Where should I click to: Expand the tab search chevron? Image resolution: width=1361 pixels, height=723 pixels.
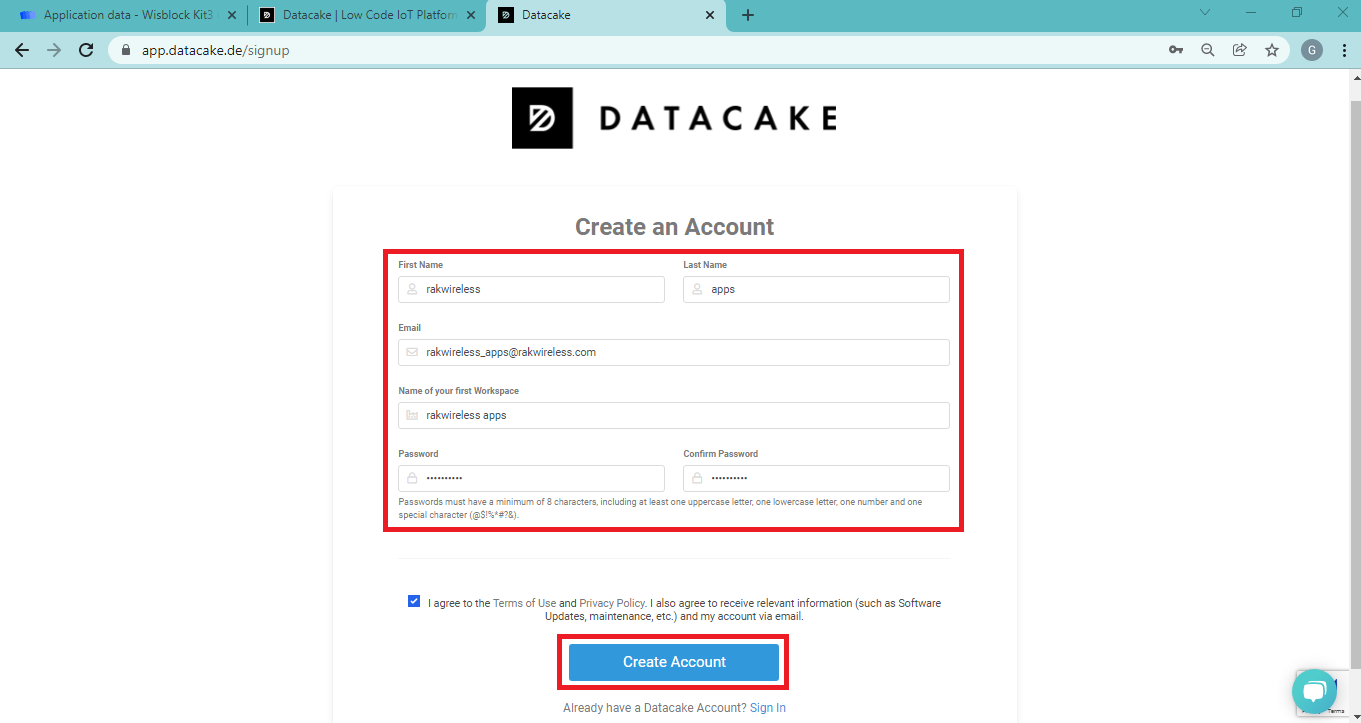[1205, 13]
